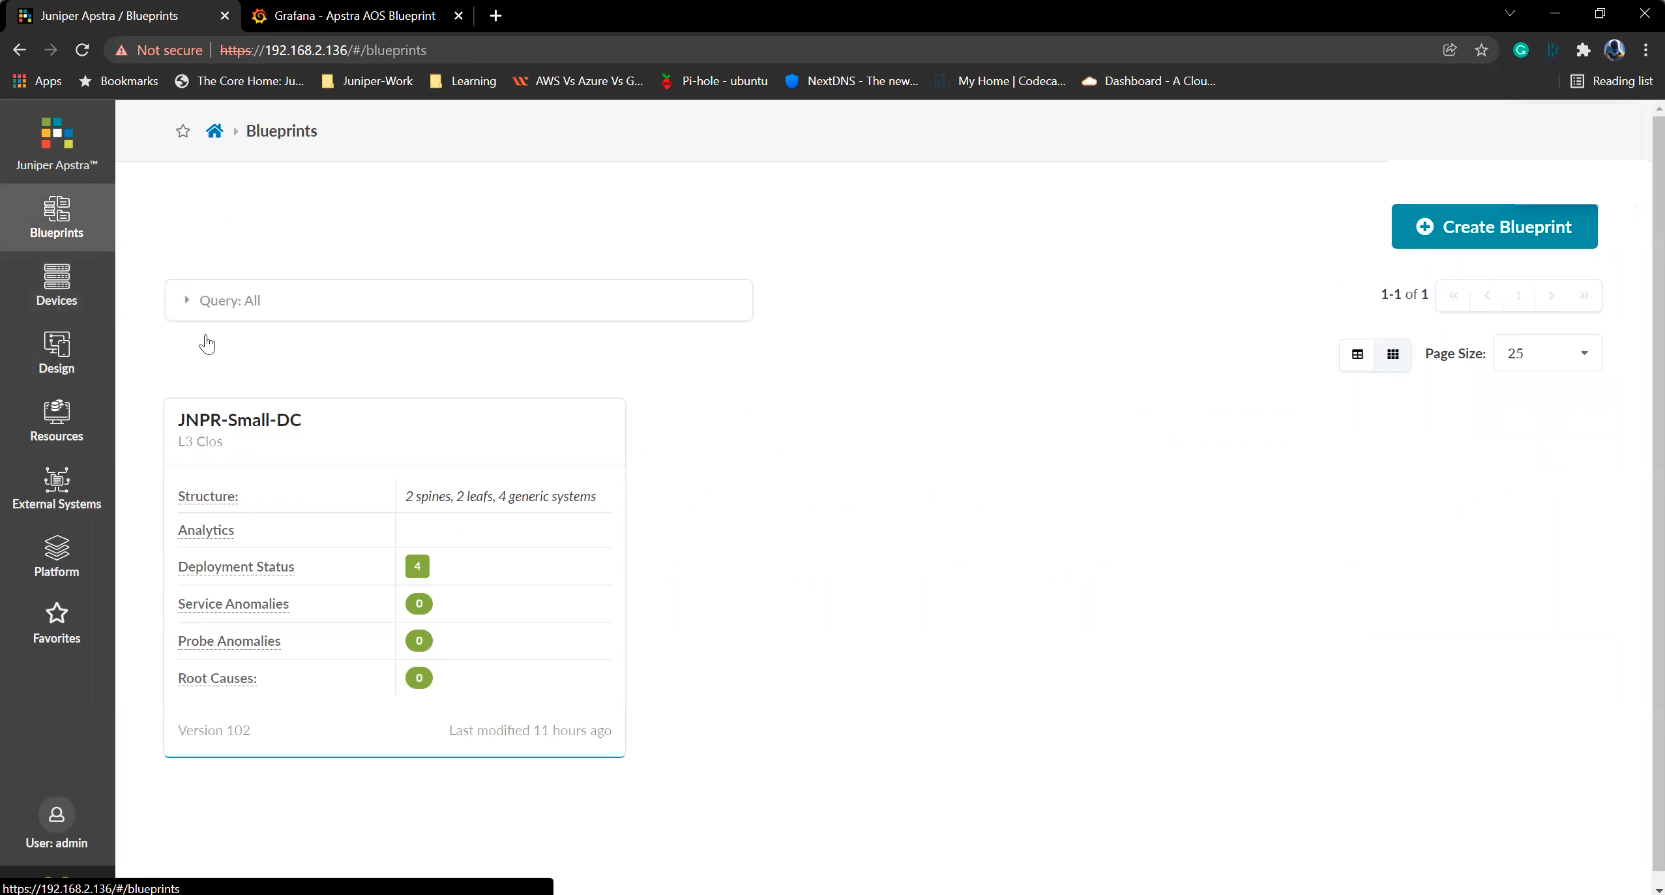Go to the first page of results
1665x895 pixels.
tap(1453, 295)
